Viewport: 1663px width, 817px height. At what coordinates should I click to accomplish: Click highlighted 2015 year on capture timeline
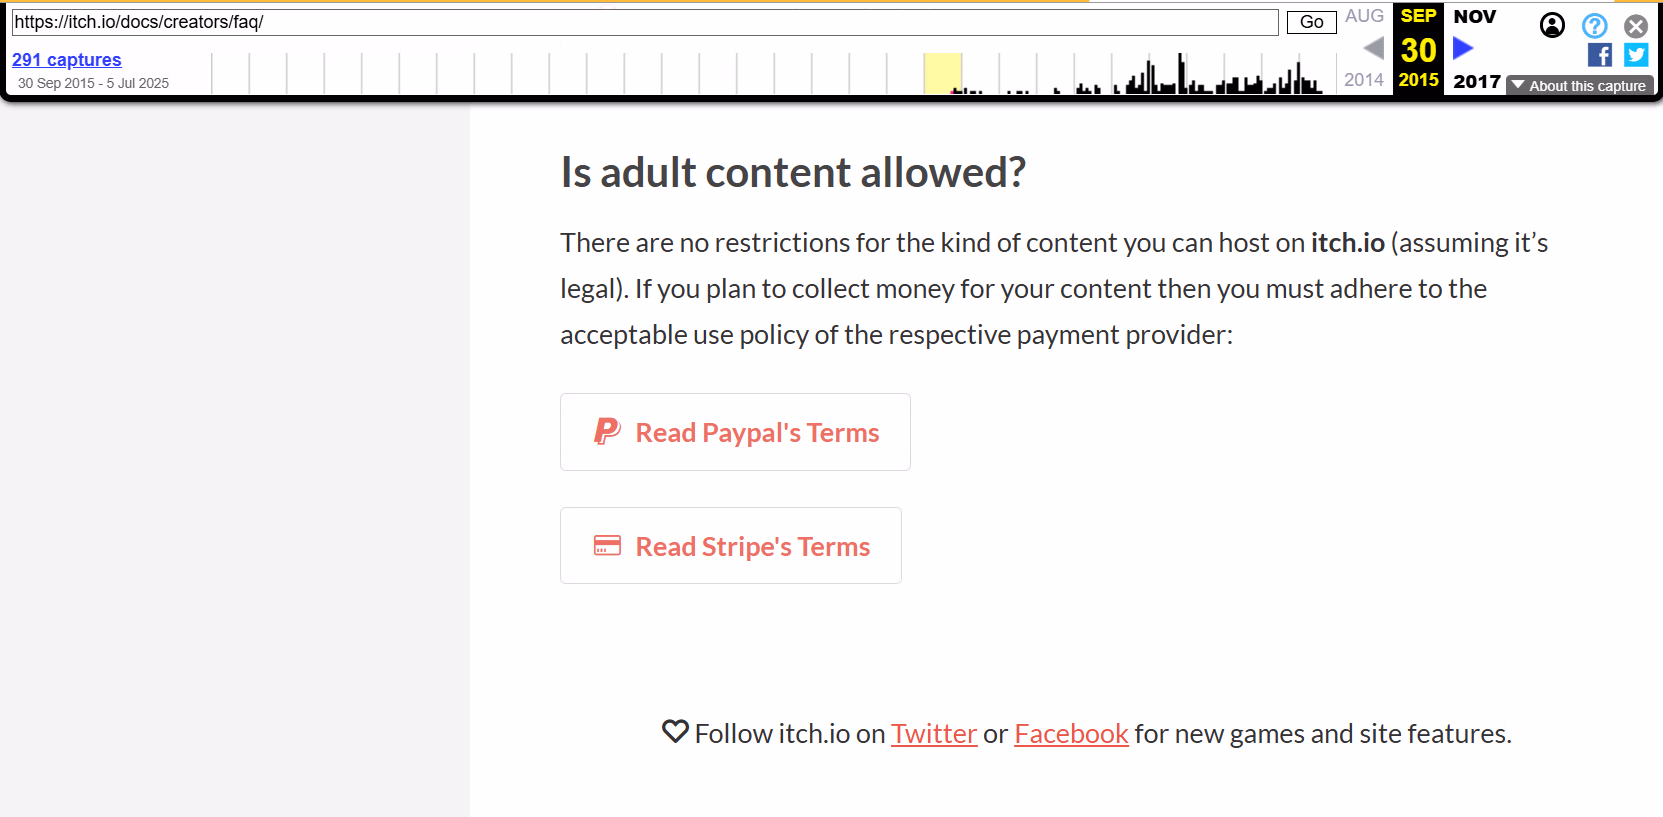942,74
